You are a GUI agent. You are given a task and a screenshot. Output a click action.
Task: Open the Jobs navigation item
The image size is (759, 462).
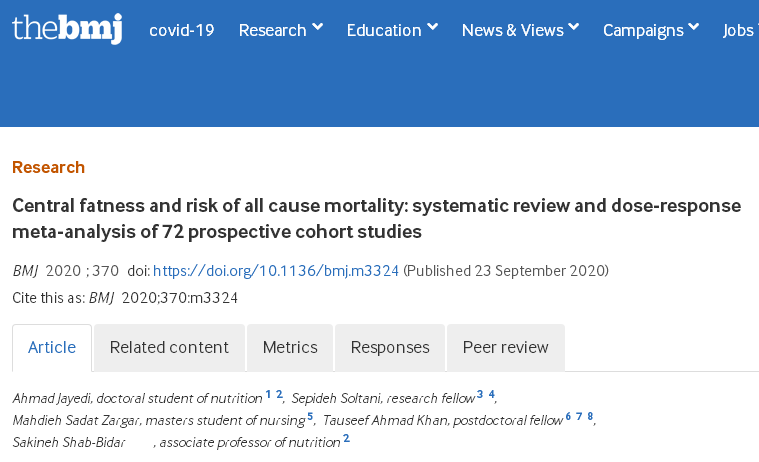pyautogui.click(x=740, y=31)
